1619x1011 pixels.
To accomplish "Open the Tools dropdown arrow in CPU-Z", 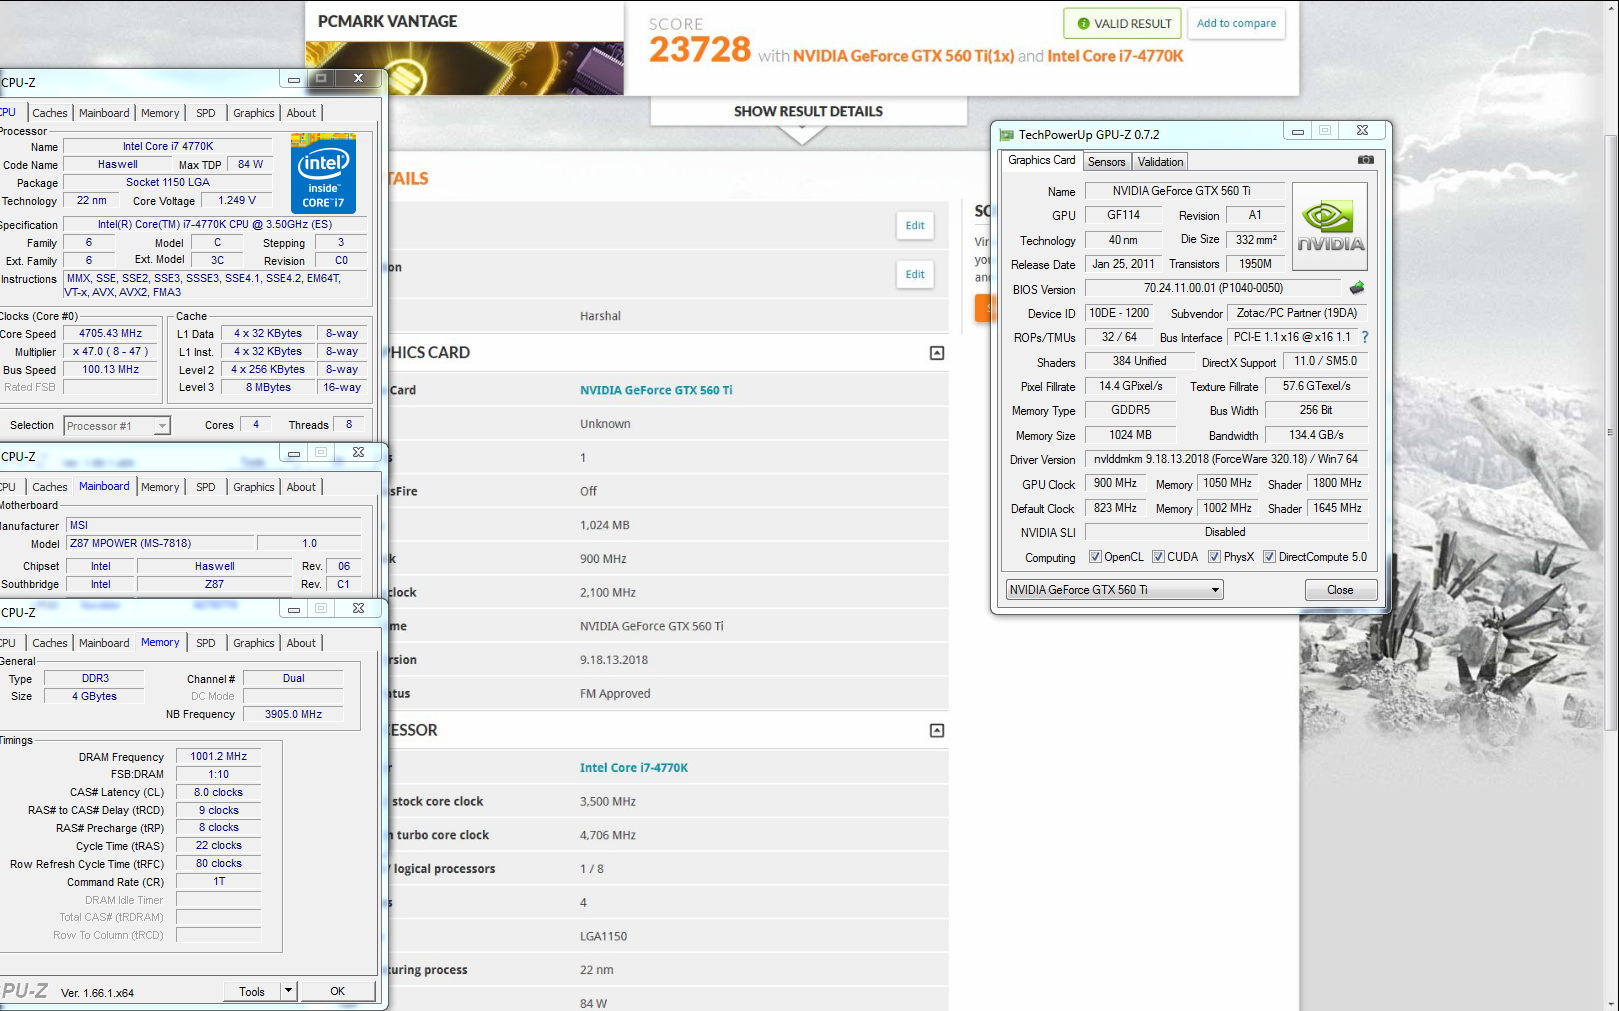I will [288, 991].
